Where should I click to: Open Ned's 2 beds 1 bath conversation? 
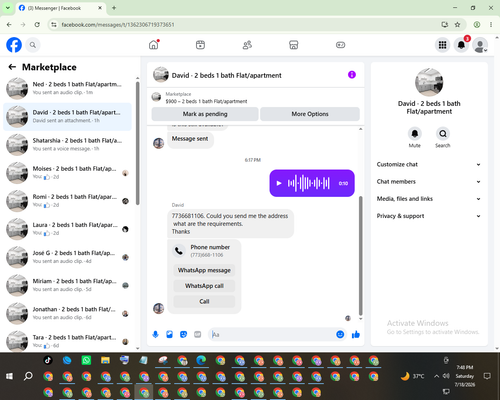pyautogui.click(x=67, y=88)
